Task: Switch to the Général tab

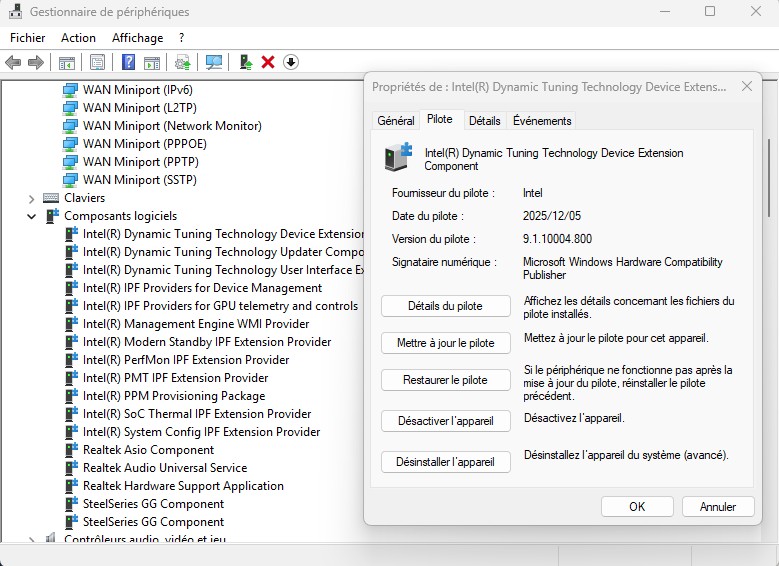Action: point(395,121)
